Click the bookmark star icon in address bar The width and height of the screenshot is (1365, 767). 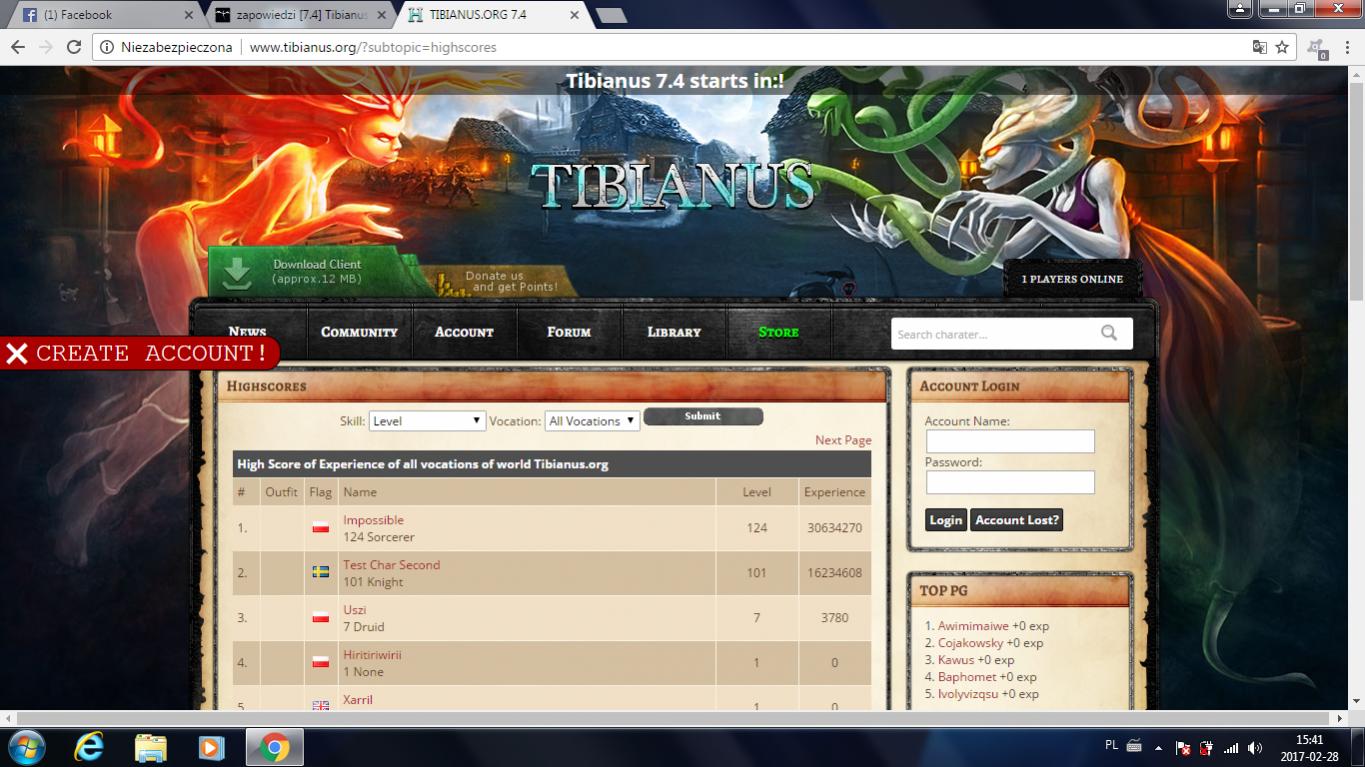tap(1282, 47)
